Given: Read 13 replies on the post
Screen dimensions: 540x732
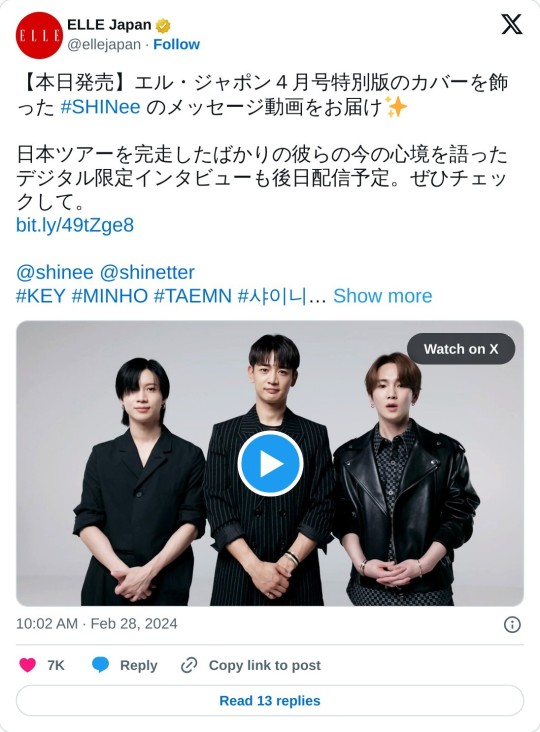Looking at the screenshot, I should coord(270,700).
